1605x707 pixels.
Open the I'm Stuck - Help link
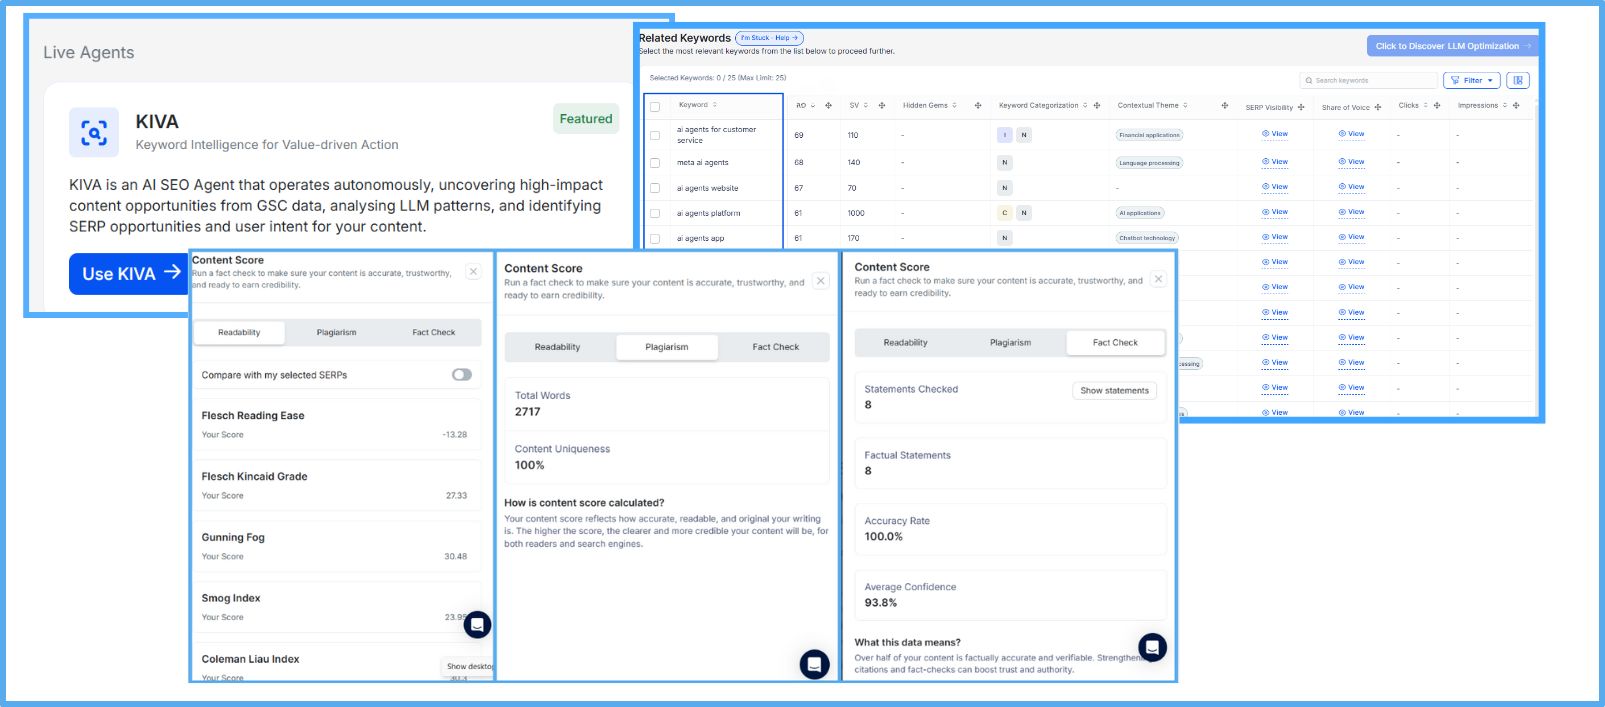pyautogui.click(x=769, y=38)
